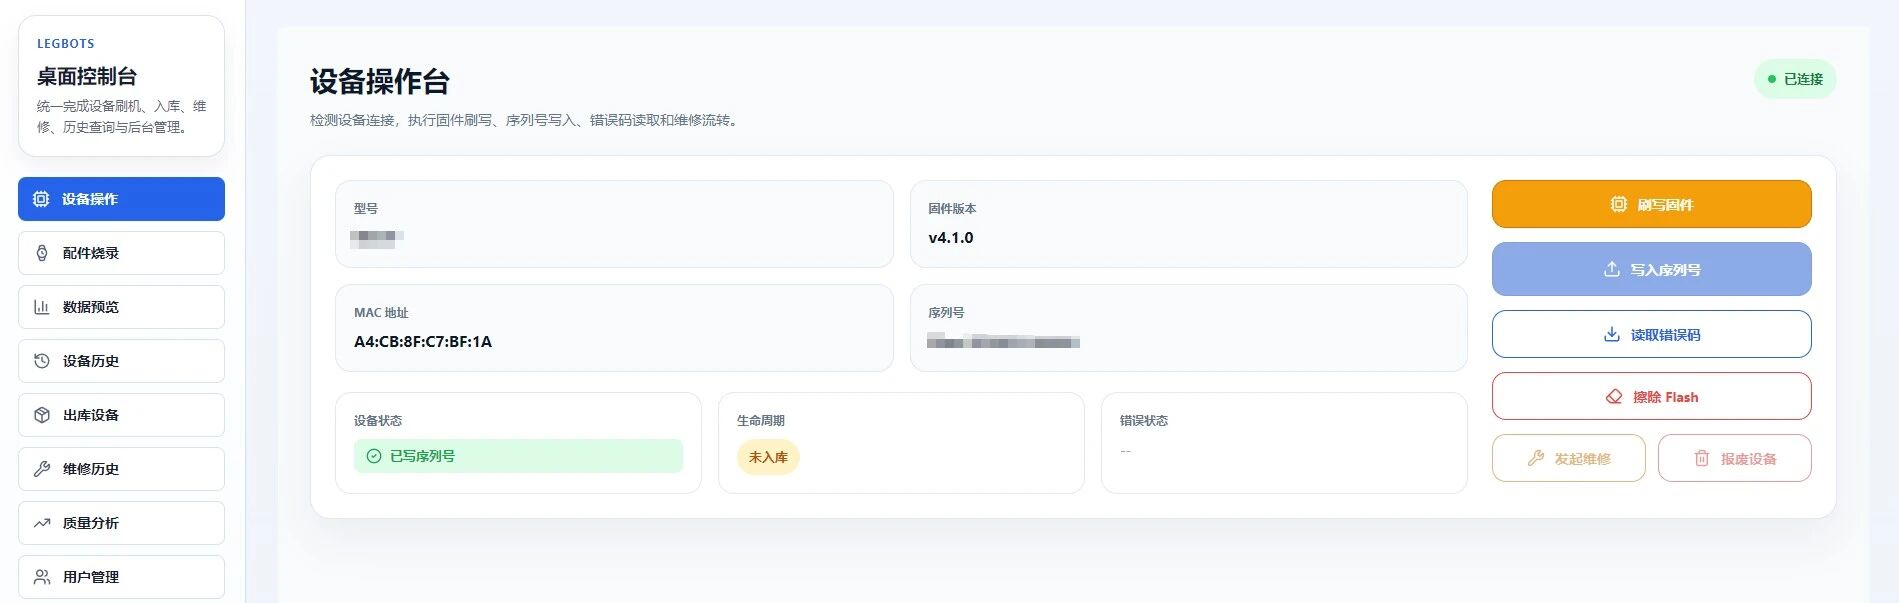Click the download icon on 读取错误码 button
This screenshot has width=1899, height=603.
coord(1611,334)
